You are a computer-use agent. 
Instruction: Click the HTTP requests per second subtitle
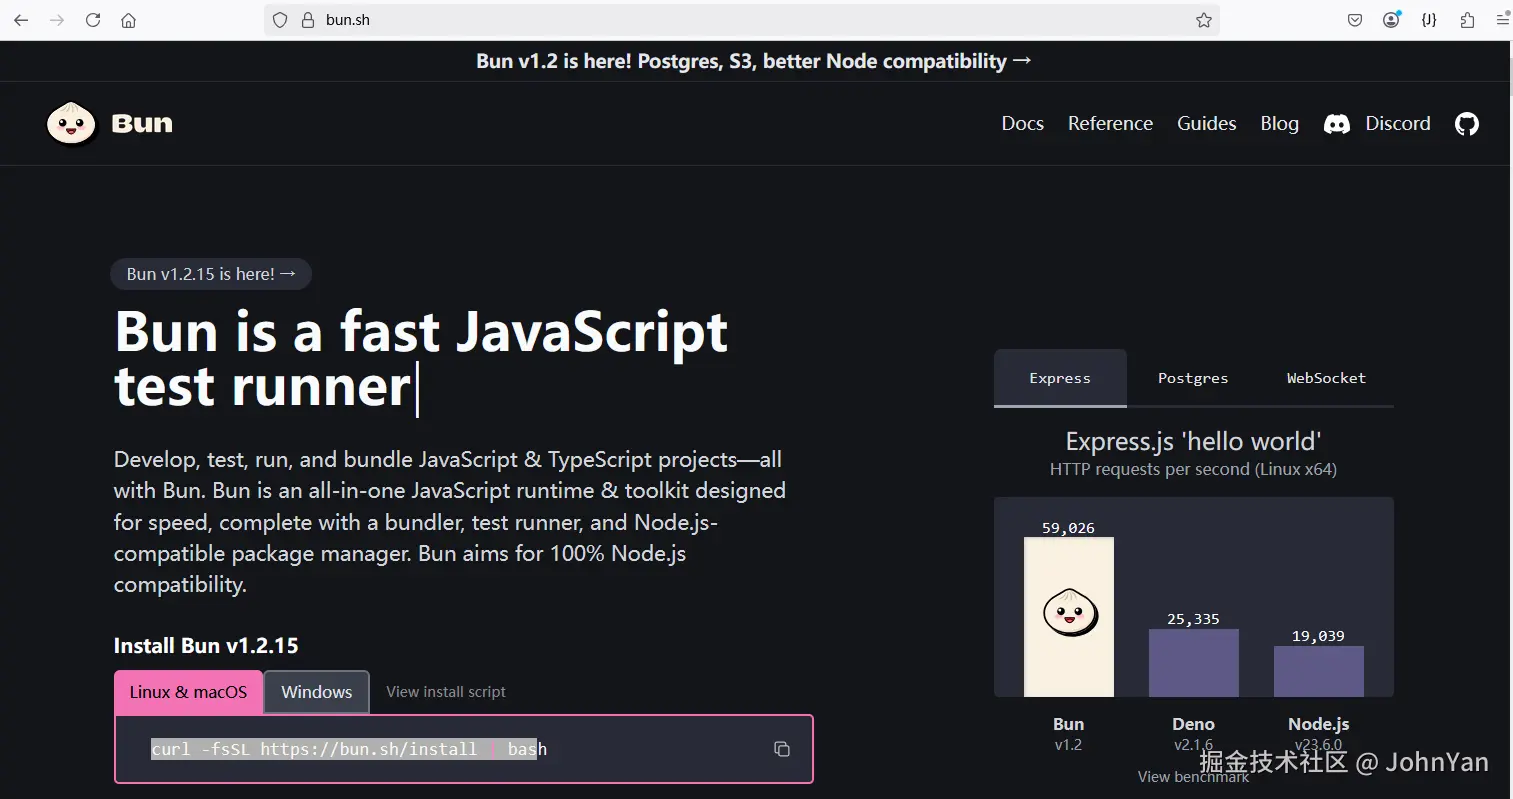1193,469
